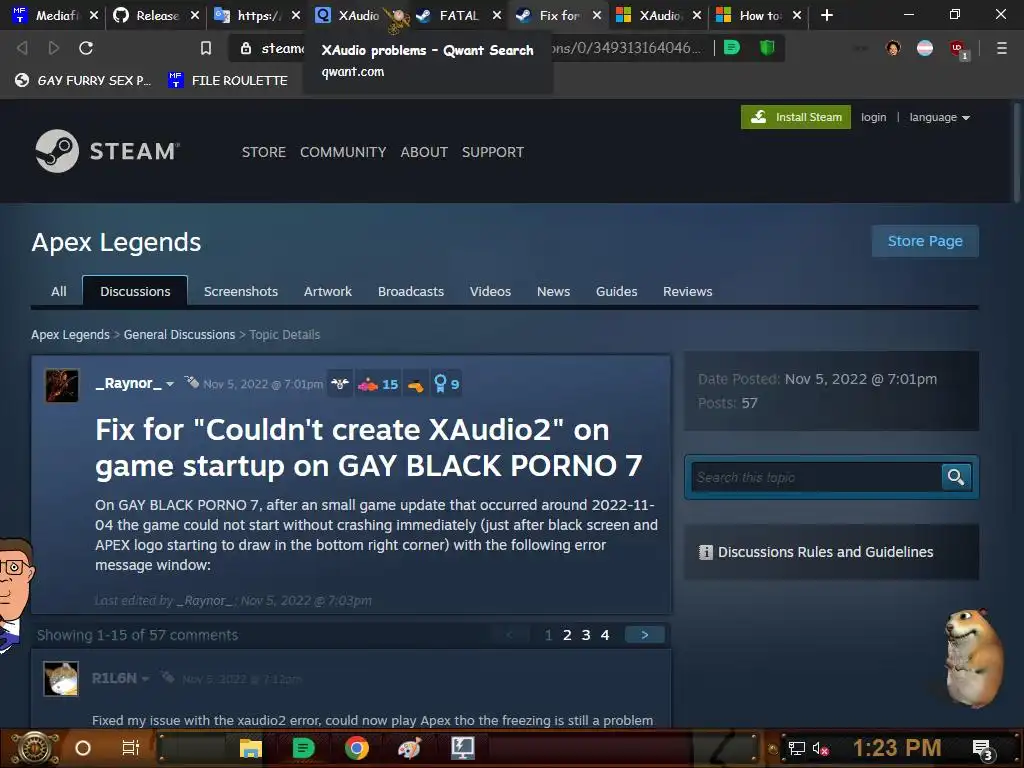
Task: Click the _Raynor_ avatar thumbnail
Action: click(x=62, y=385)
